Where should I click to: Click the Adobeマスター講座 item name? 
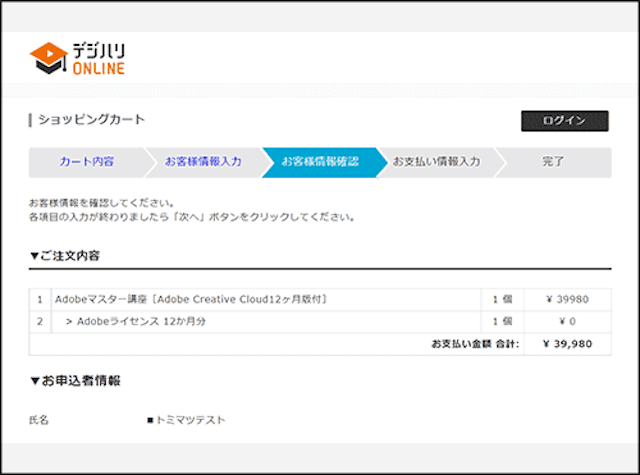tap(191, 300)
